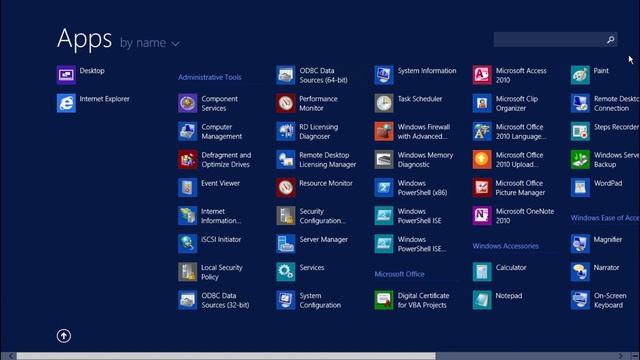Open Local Security Policy

click(211, 272)
